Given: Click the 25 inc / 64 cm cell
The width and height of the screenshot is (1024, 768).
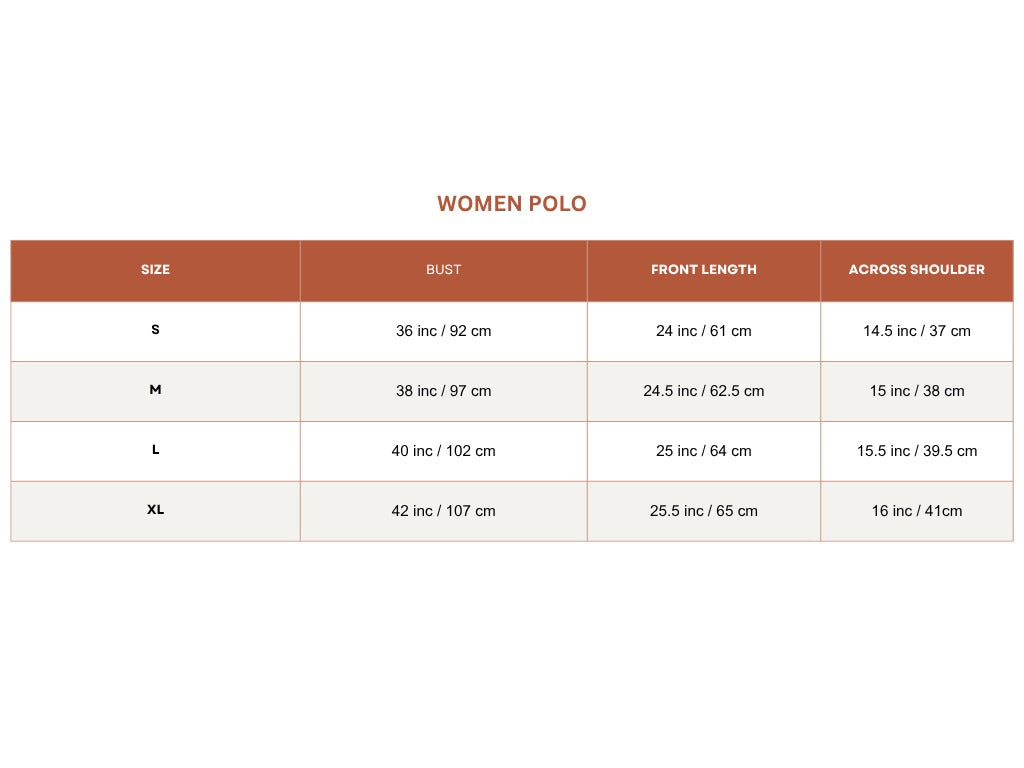Looking at the screenshot, I should click(x=703, y=451).
